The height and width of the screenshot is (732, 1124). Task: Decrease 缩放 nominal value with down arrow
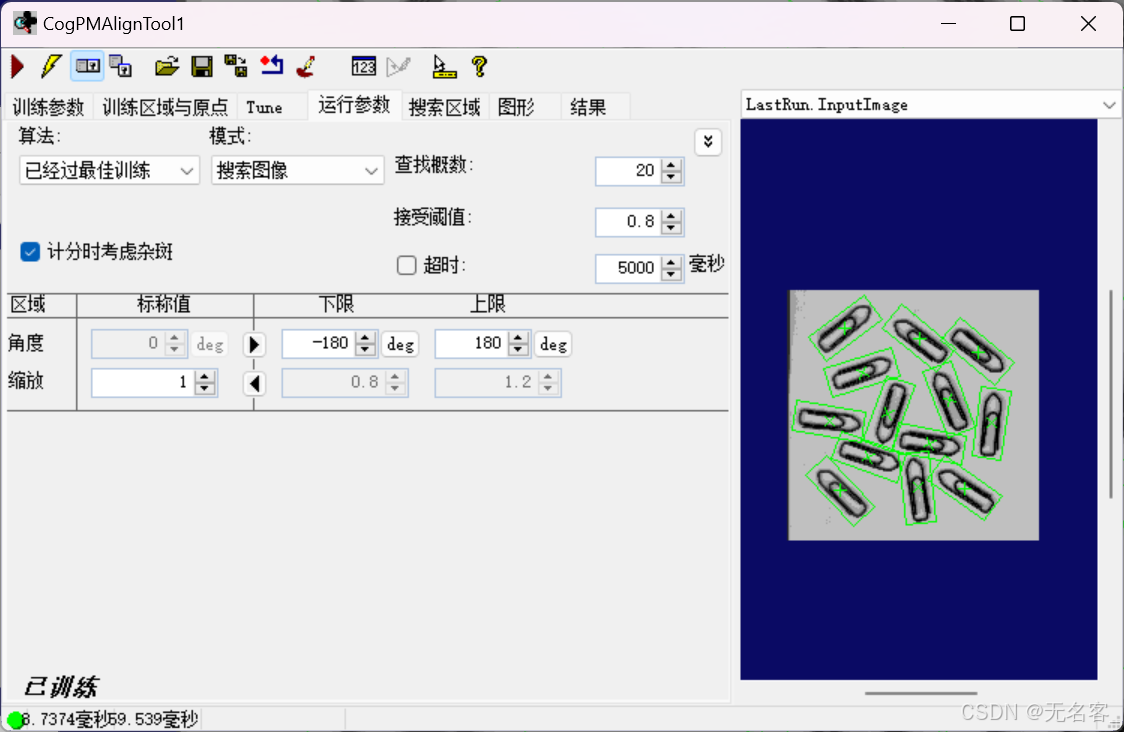205,389
